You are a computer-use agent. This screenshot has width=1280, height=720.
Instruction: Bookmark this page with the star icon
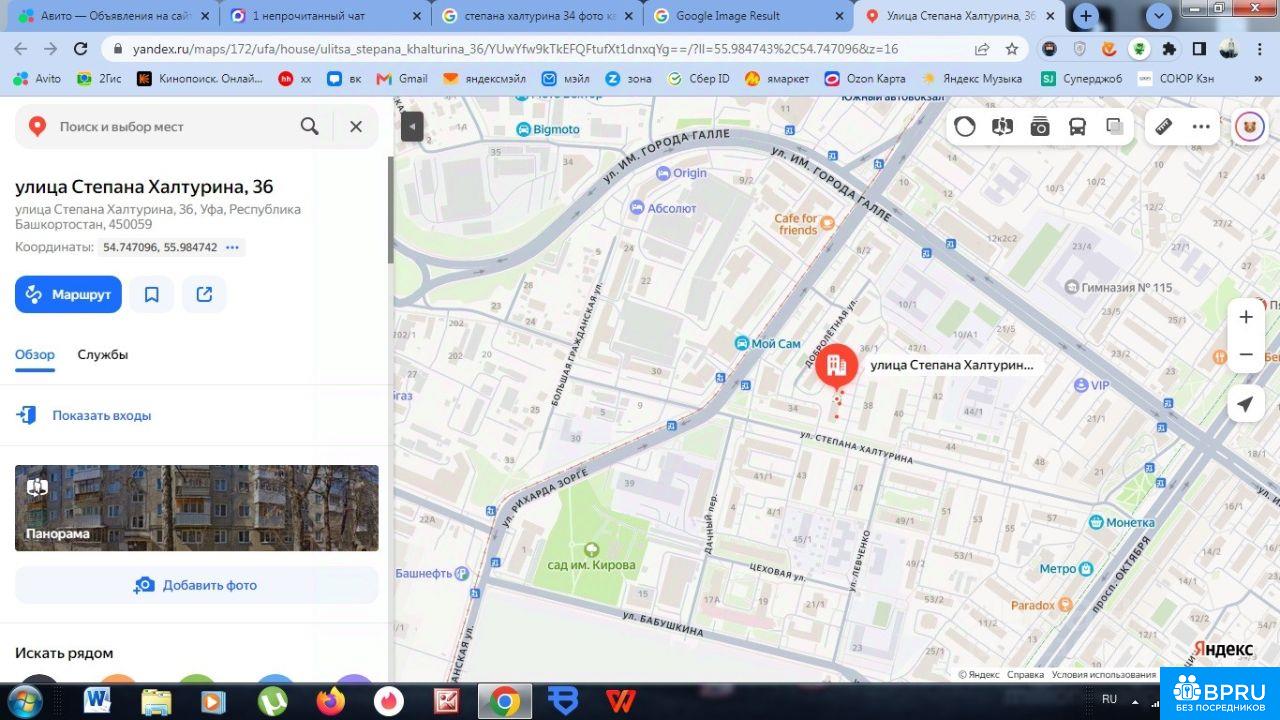coord(1012,49)
